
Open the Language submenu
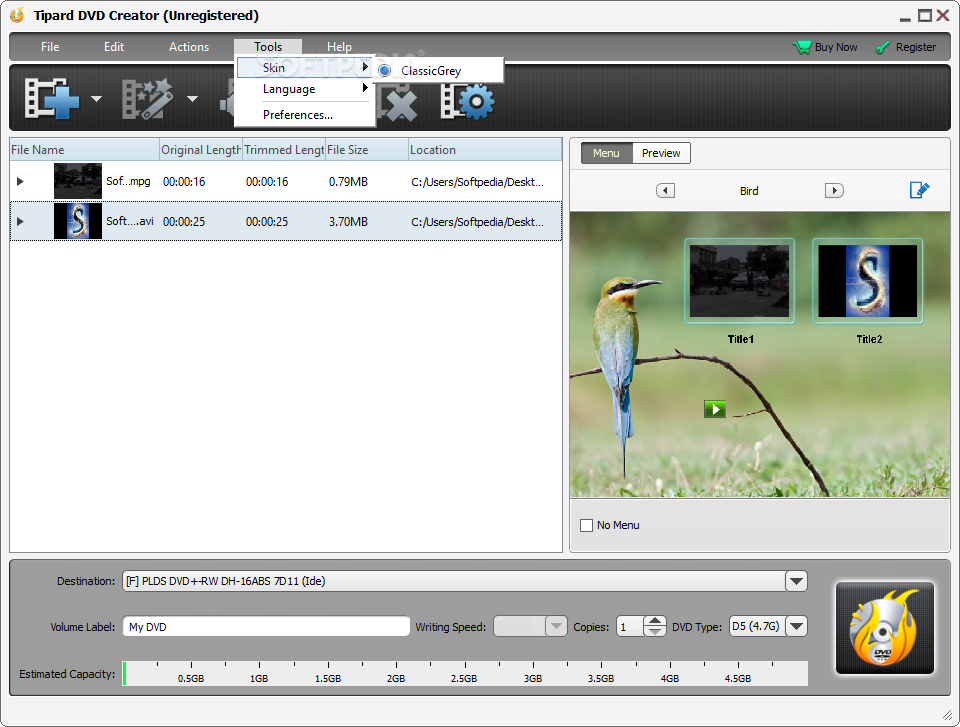coord(305,89)
